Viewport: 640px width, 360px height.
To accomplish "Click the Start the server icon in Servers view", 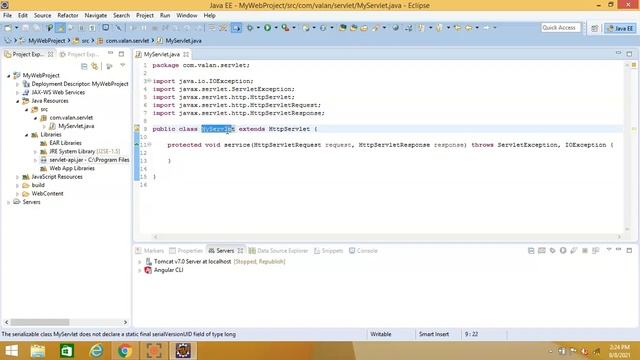I will 563,251.
